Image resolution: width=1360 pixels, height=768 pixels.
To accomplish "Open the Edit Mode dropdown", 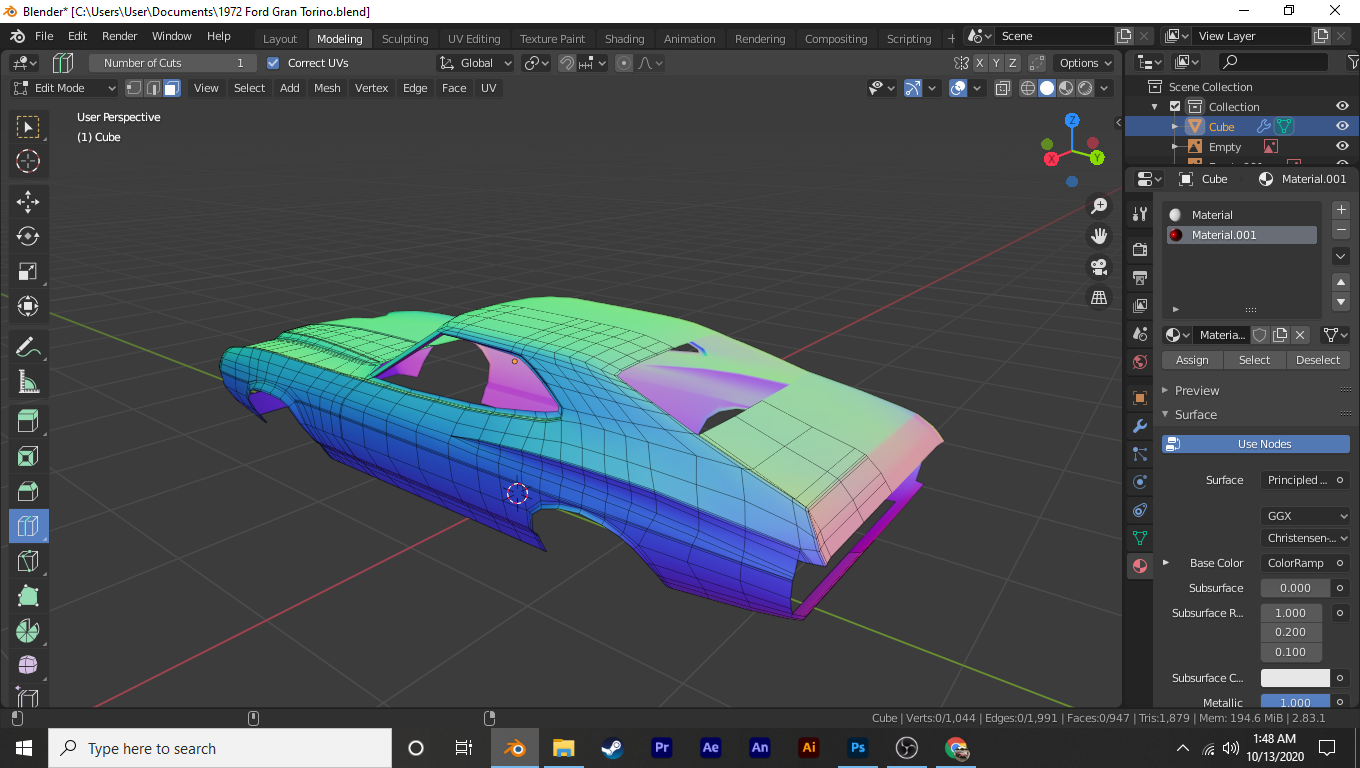I will (x=64, y=88).
